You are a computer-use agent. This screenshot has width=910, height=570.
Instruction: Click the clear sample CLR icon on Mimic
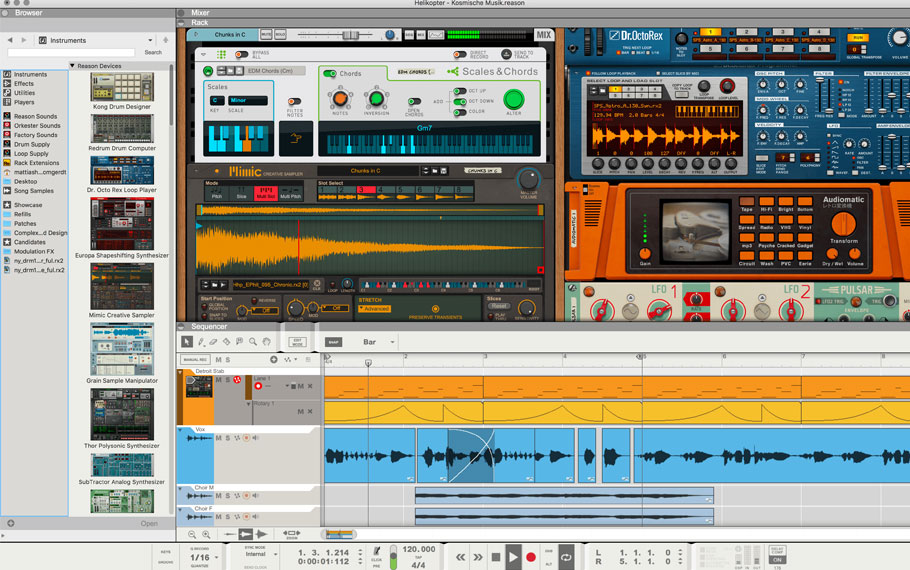[317, 284]
